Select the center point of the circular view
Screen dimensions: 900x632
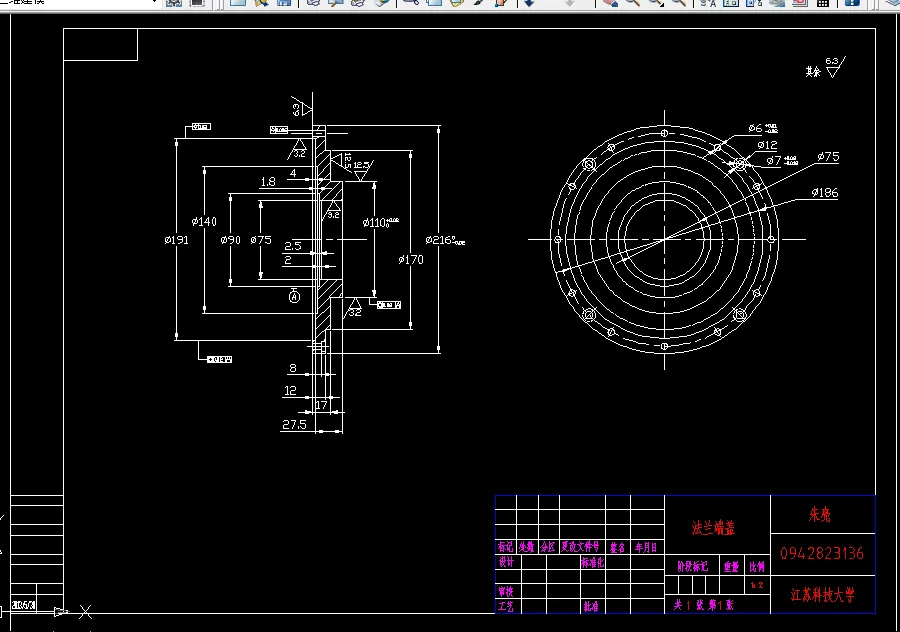[665, 239]
